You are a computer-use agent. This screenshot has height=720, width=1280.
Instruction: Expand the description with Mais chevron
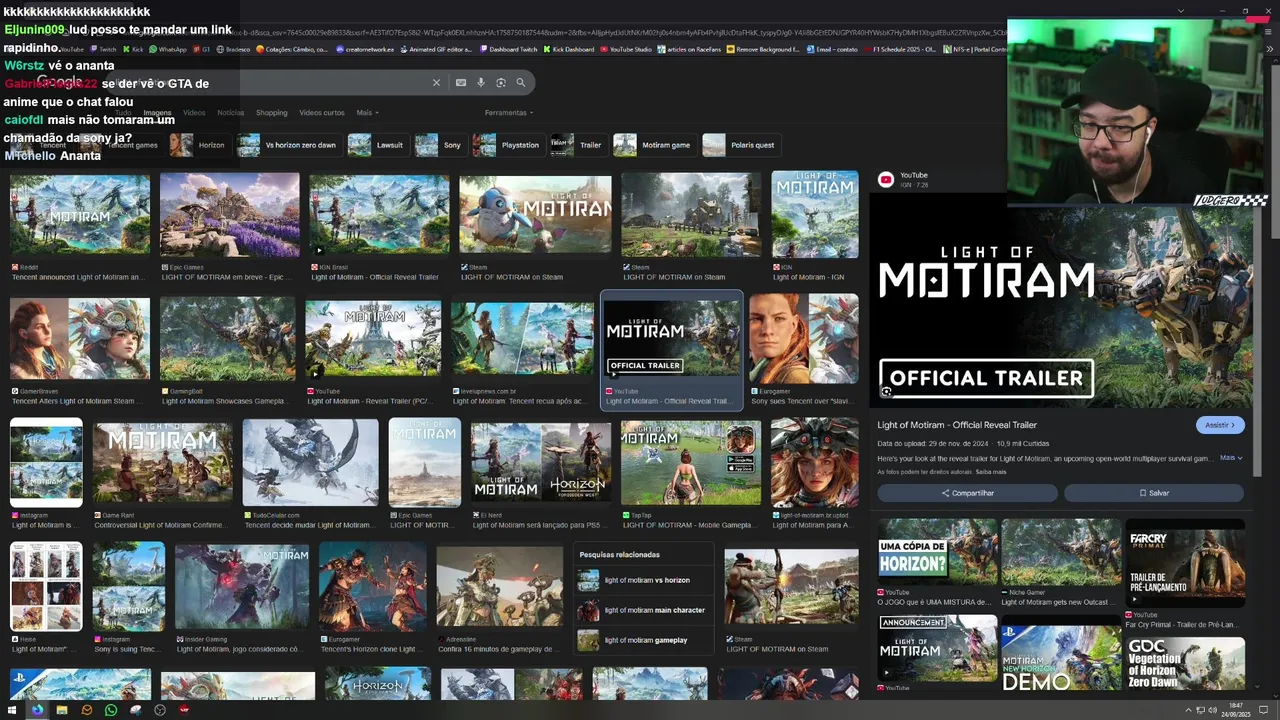[x=1231, y=458]
